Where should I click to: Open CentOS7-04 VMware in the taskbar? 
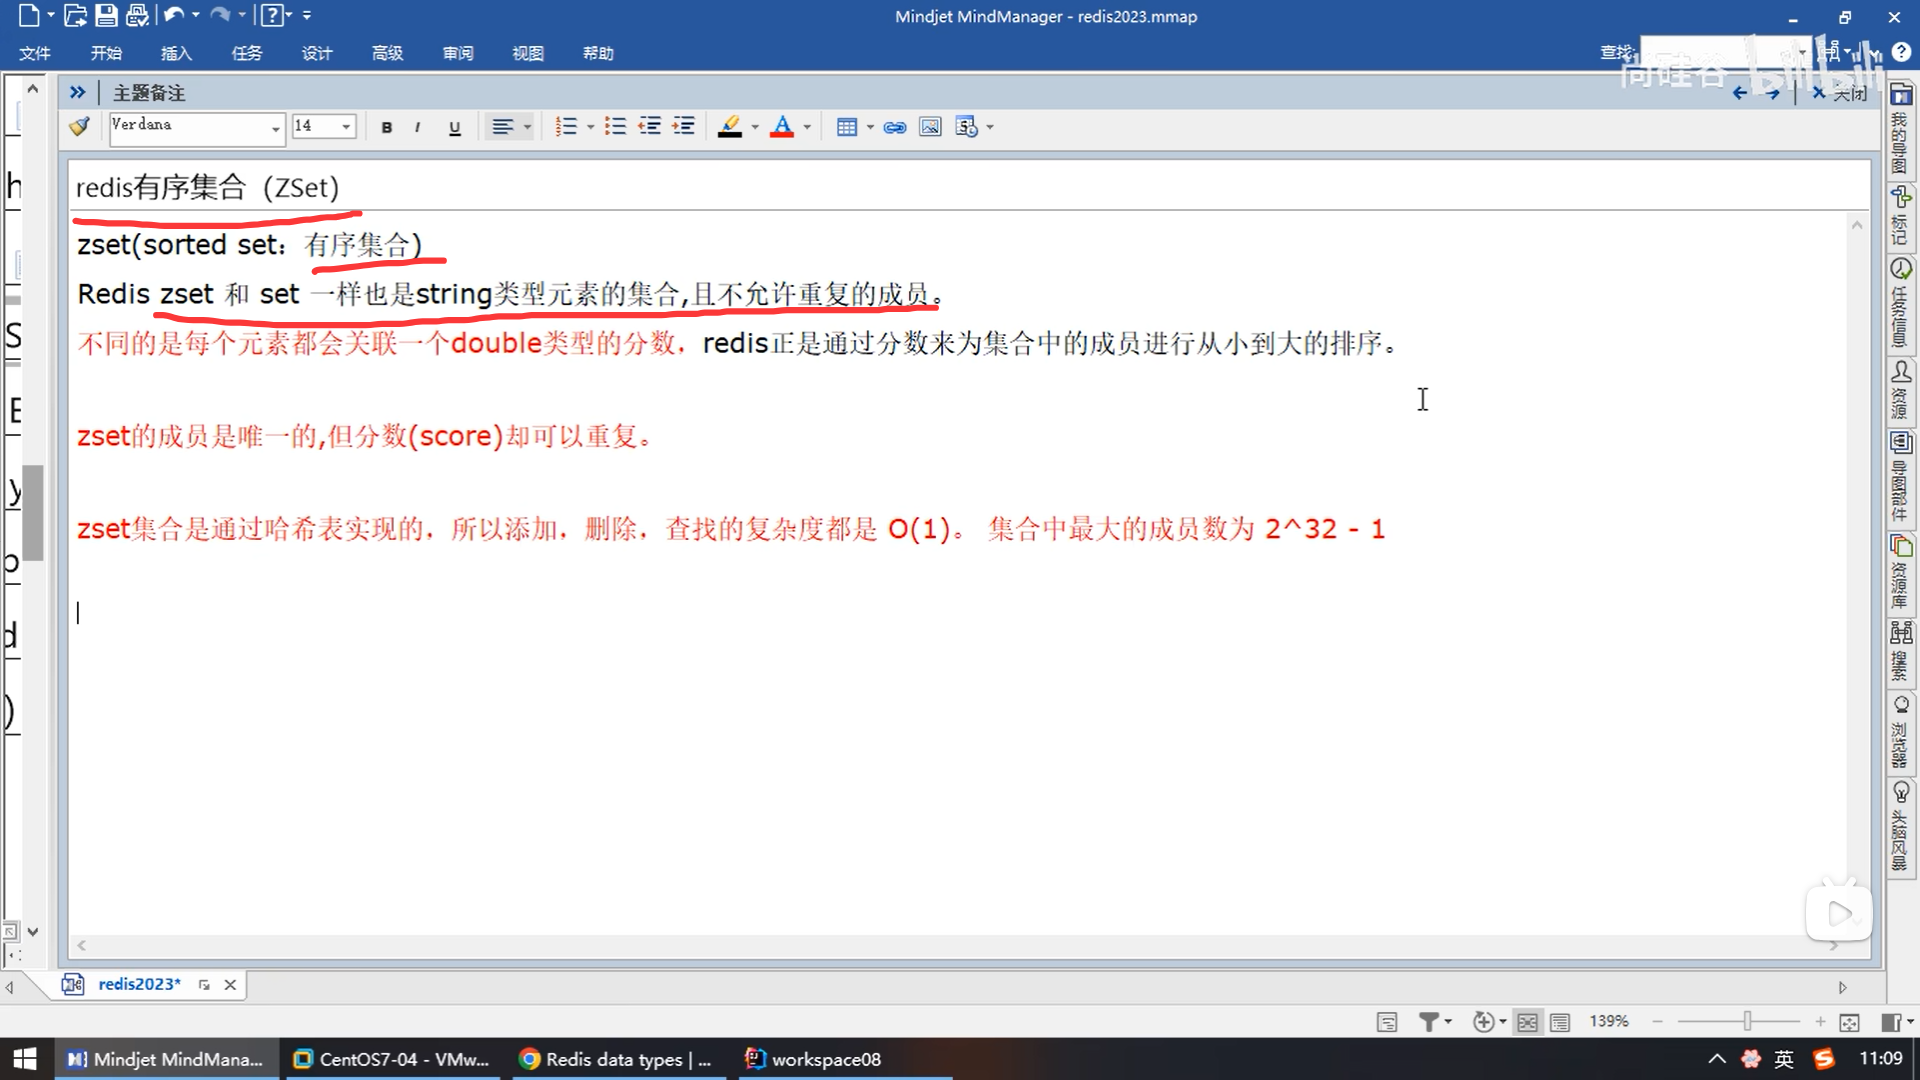click(x=391, y=1059)
